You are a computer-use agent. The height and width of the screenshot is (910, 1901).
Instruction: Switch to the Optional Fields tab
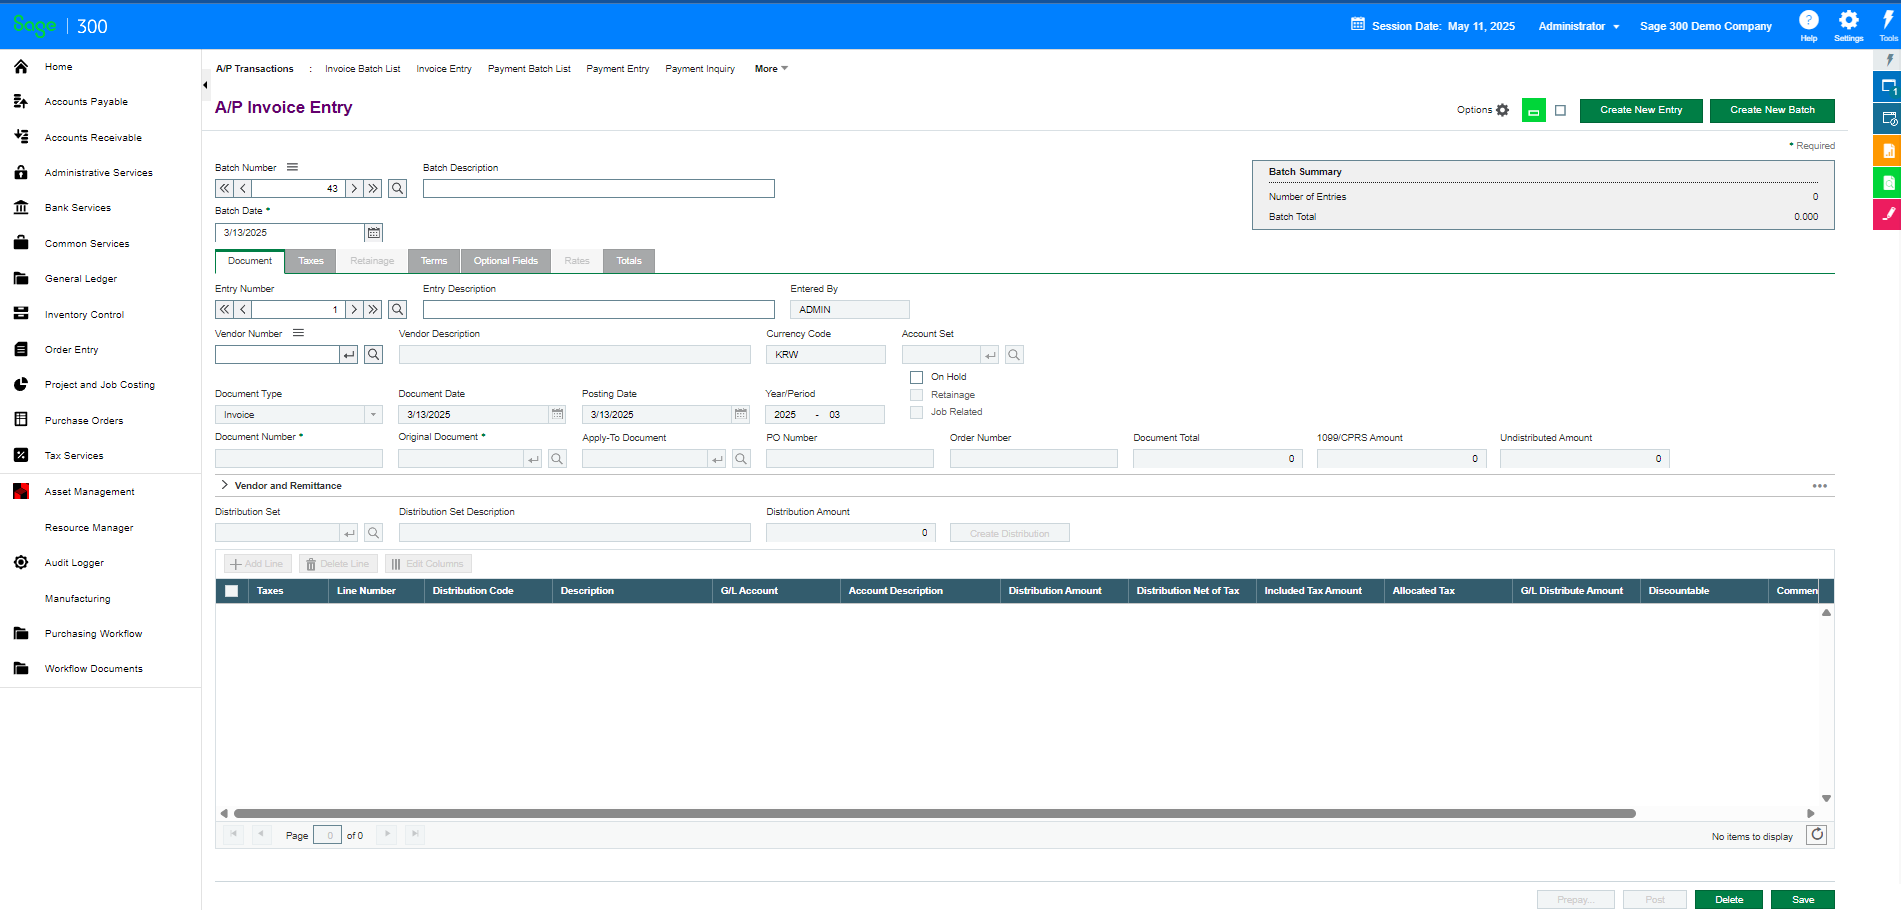point(506,261)
